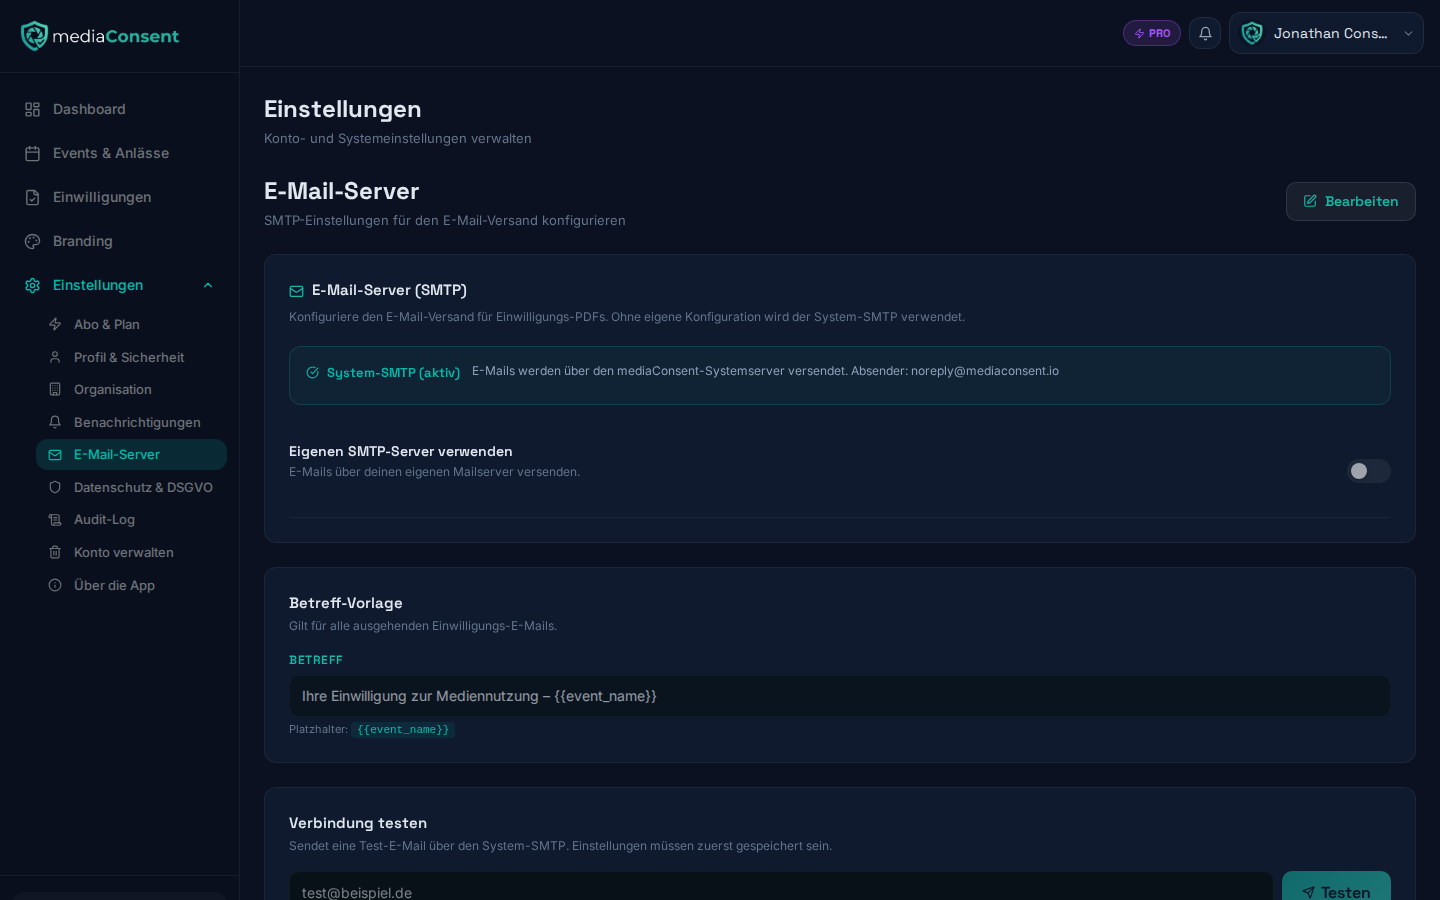Viewport: 1440px width, 900px height.
Task: View the Audit-Log
Action: [131, 519]
